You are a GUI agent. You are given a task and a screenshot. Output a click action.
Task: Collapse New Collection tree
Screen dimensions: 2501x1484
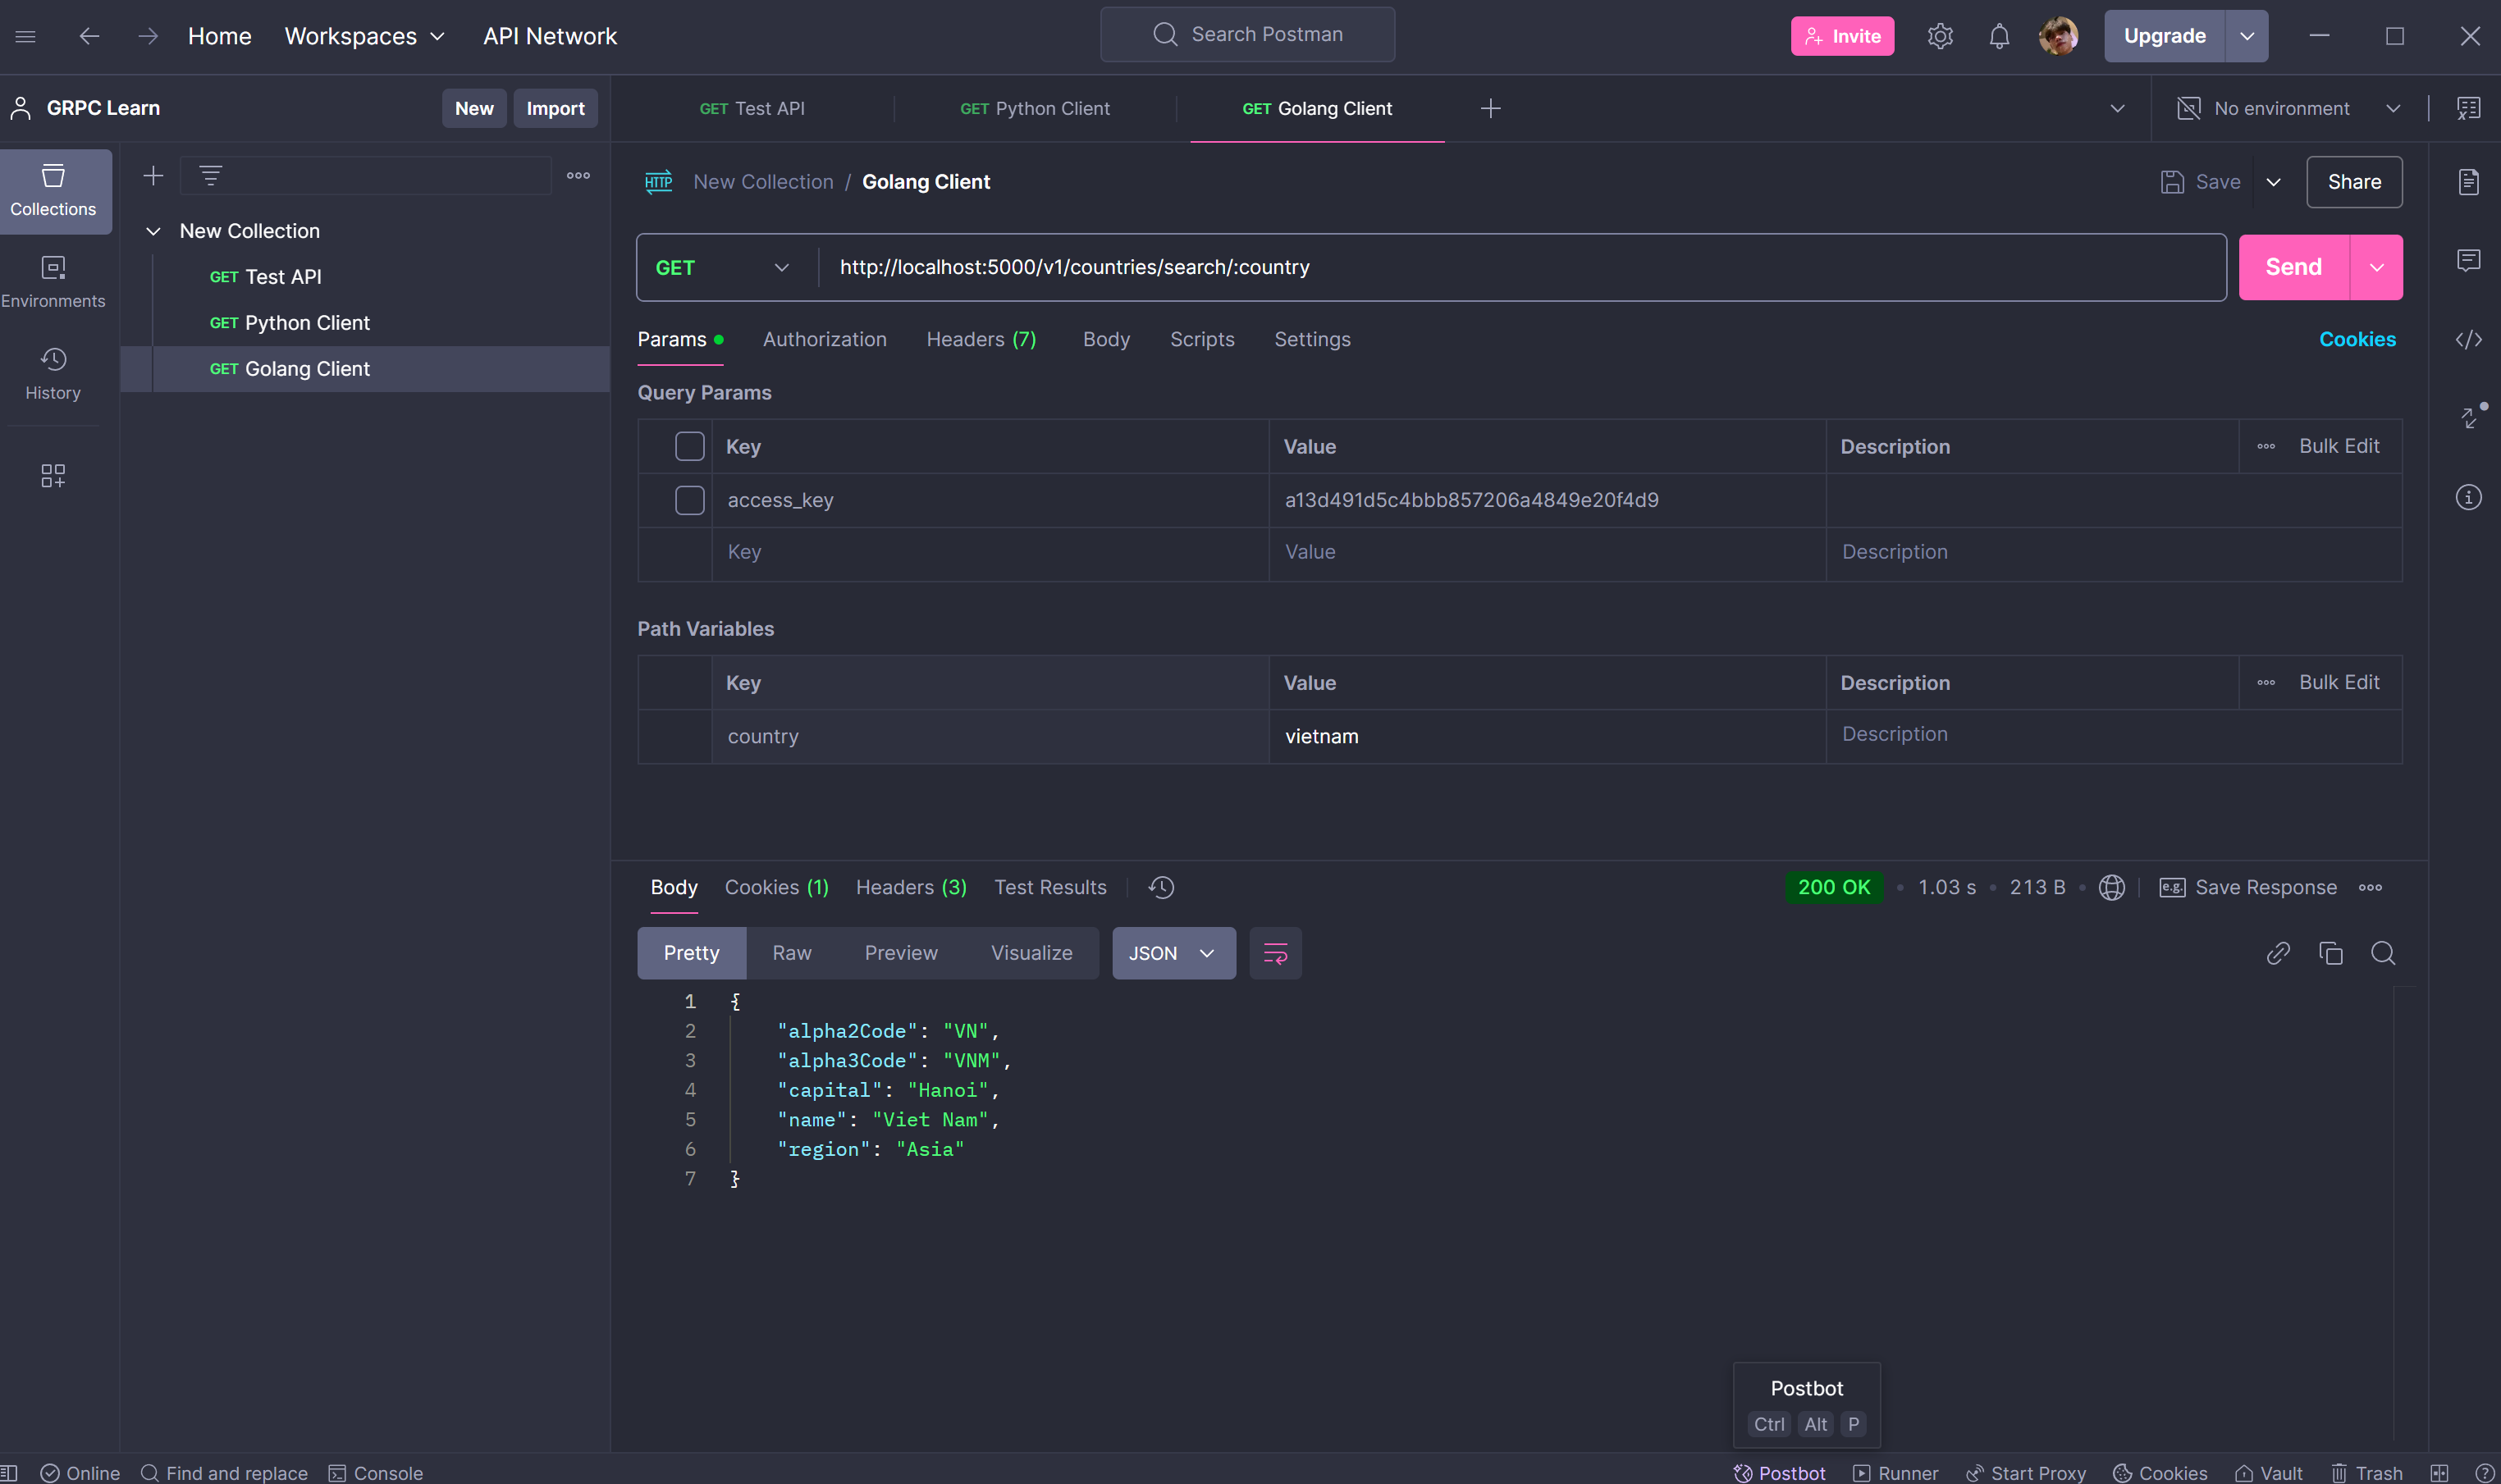(153, 231)
